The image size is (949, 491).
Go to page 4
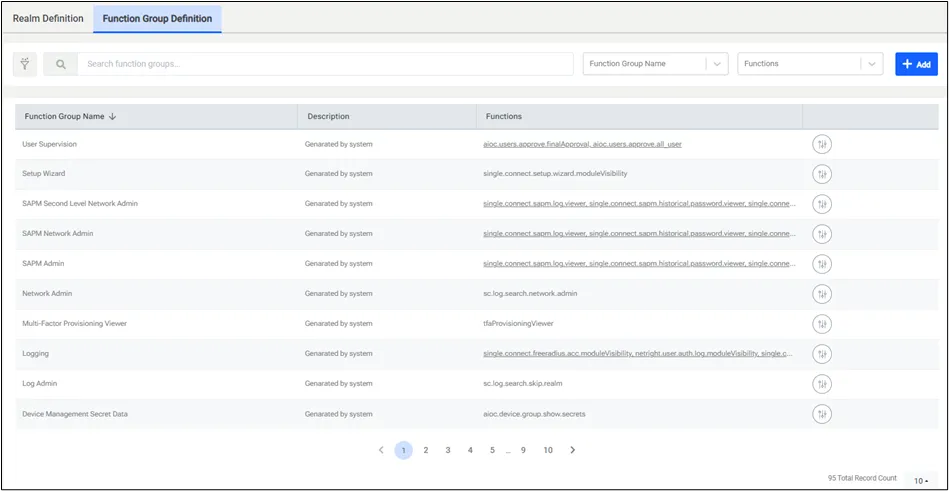coord(470,450)
